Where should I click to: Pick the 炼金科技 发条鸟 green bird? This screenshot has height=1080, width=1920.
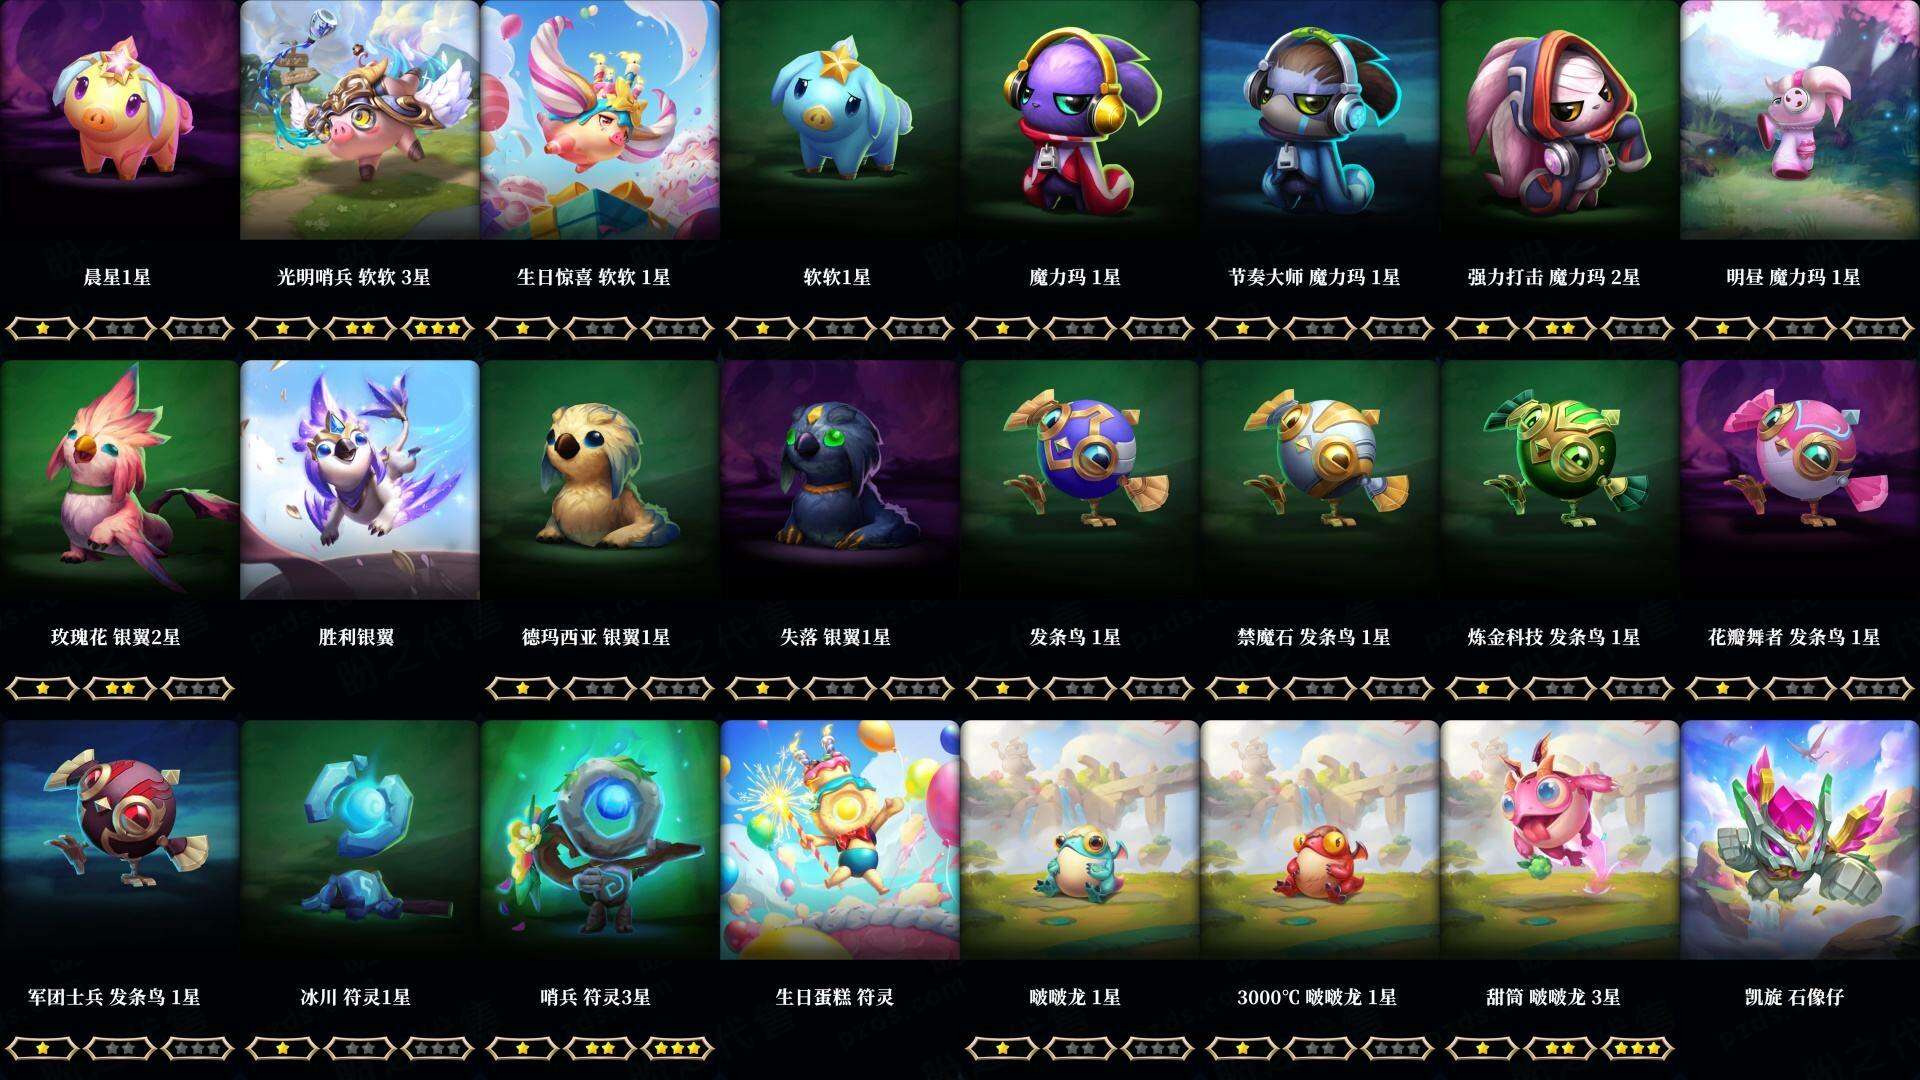coord(1559,480)
